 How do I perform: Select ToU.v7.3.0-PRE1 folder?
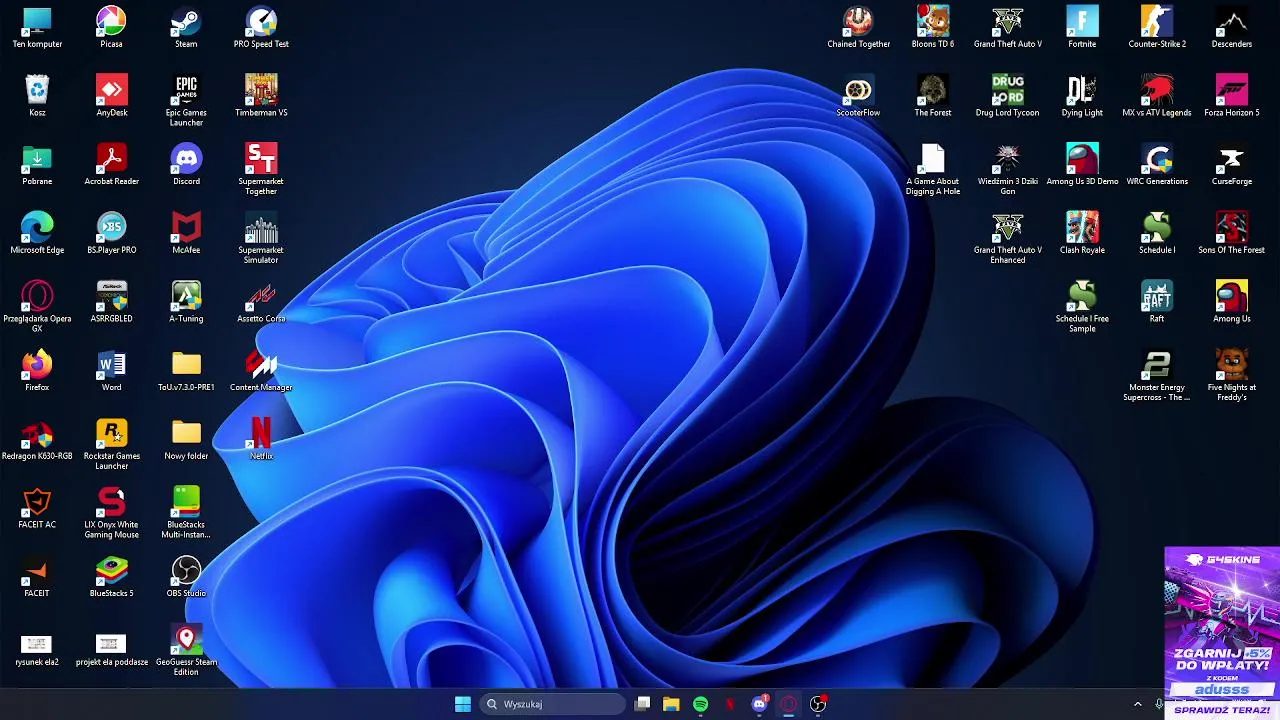[186, 371]
